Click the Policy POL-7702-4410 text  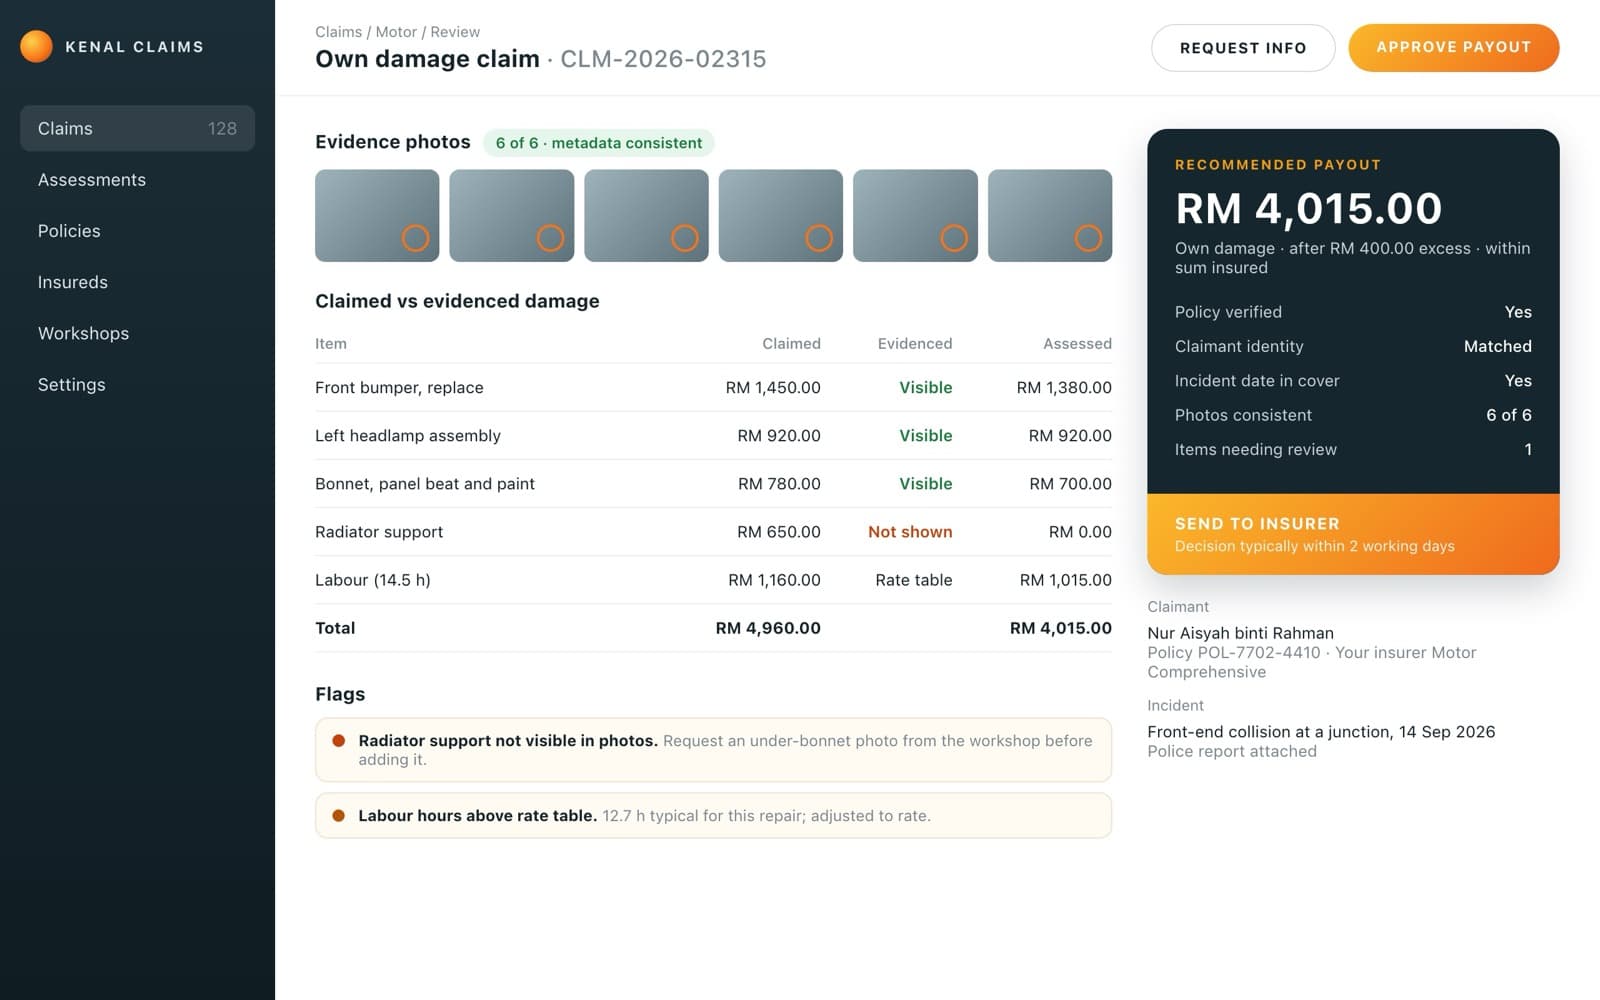(1233, 652)
